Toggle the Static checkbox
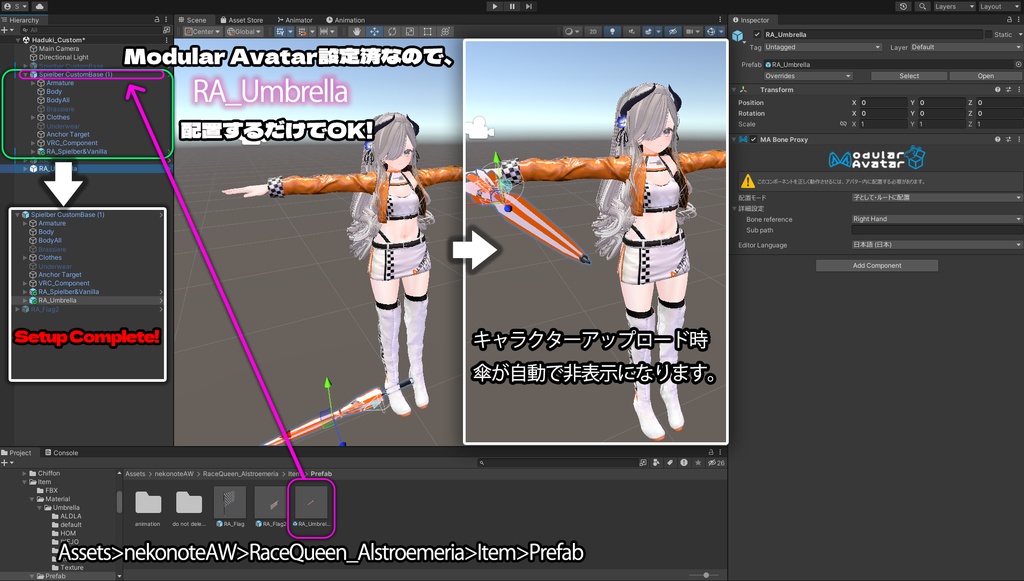This screenshot has width=1024, height=581. coord(989,35)
